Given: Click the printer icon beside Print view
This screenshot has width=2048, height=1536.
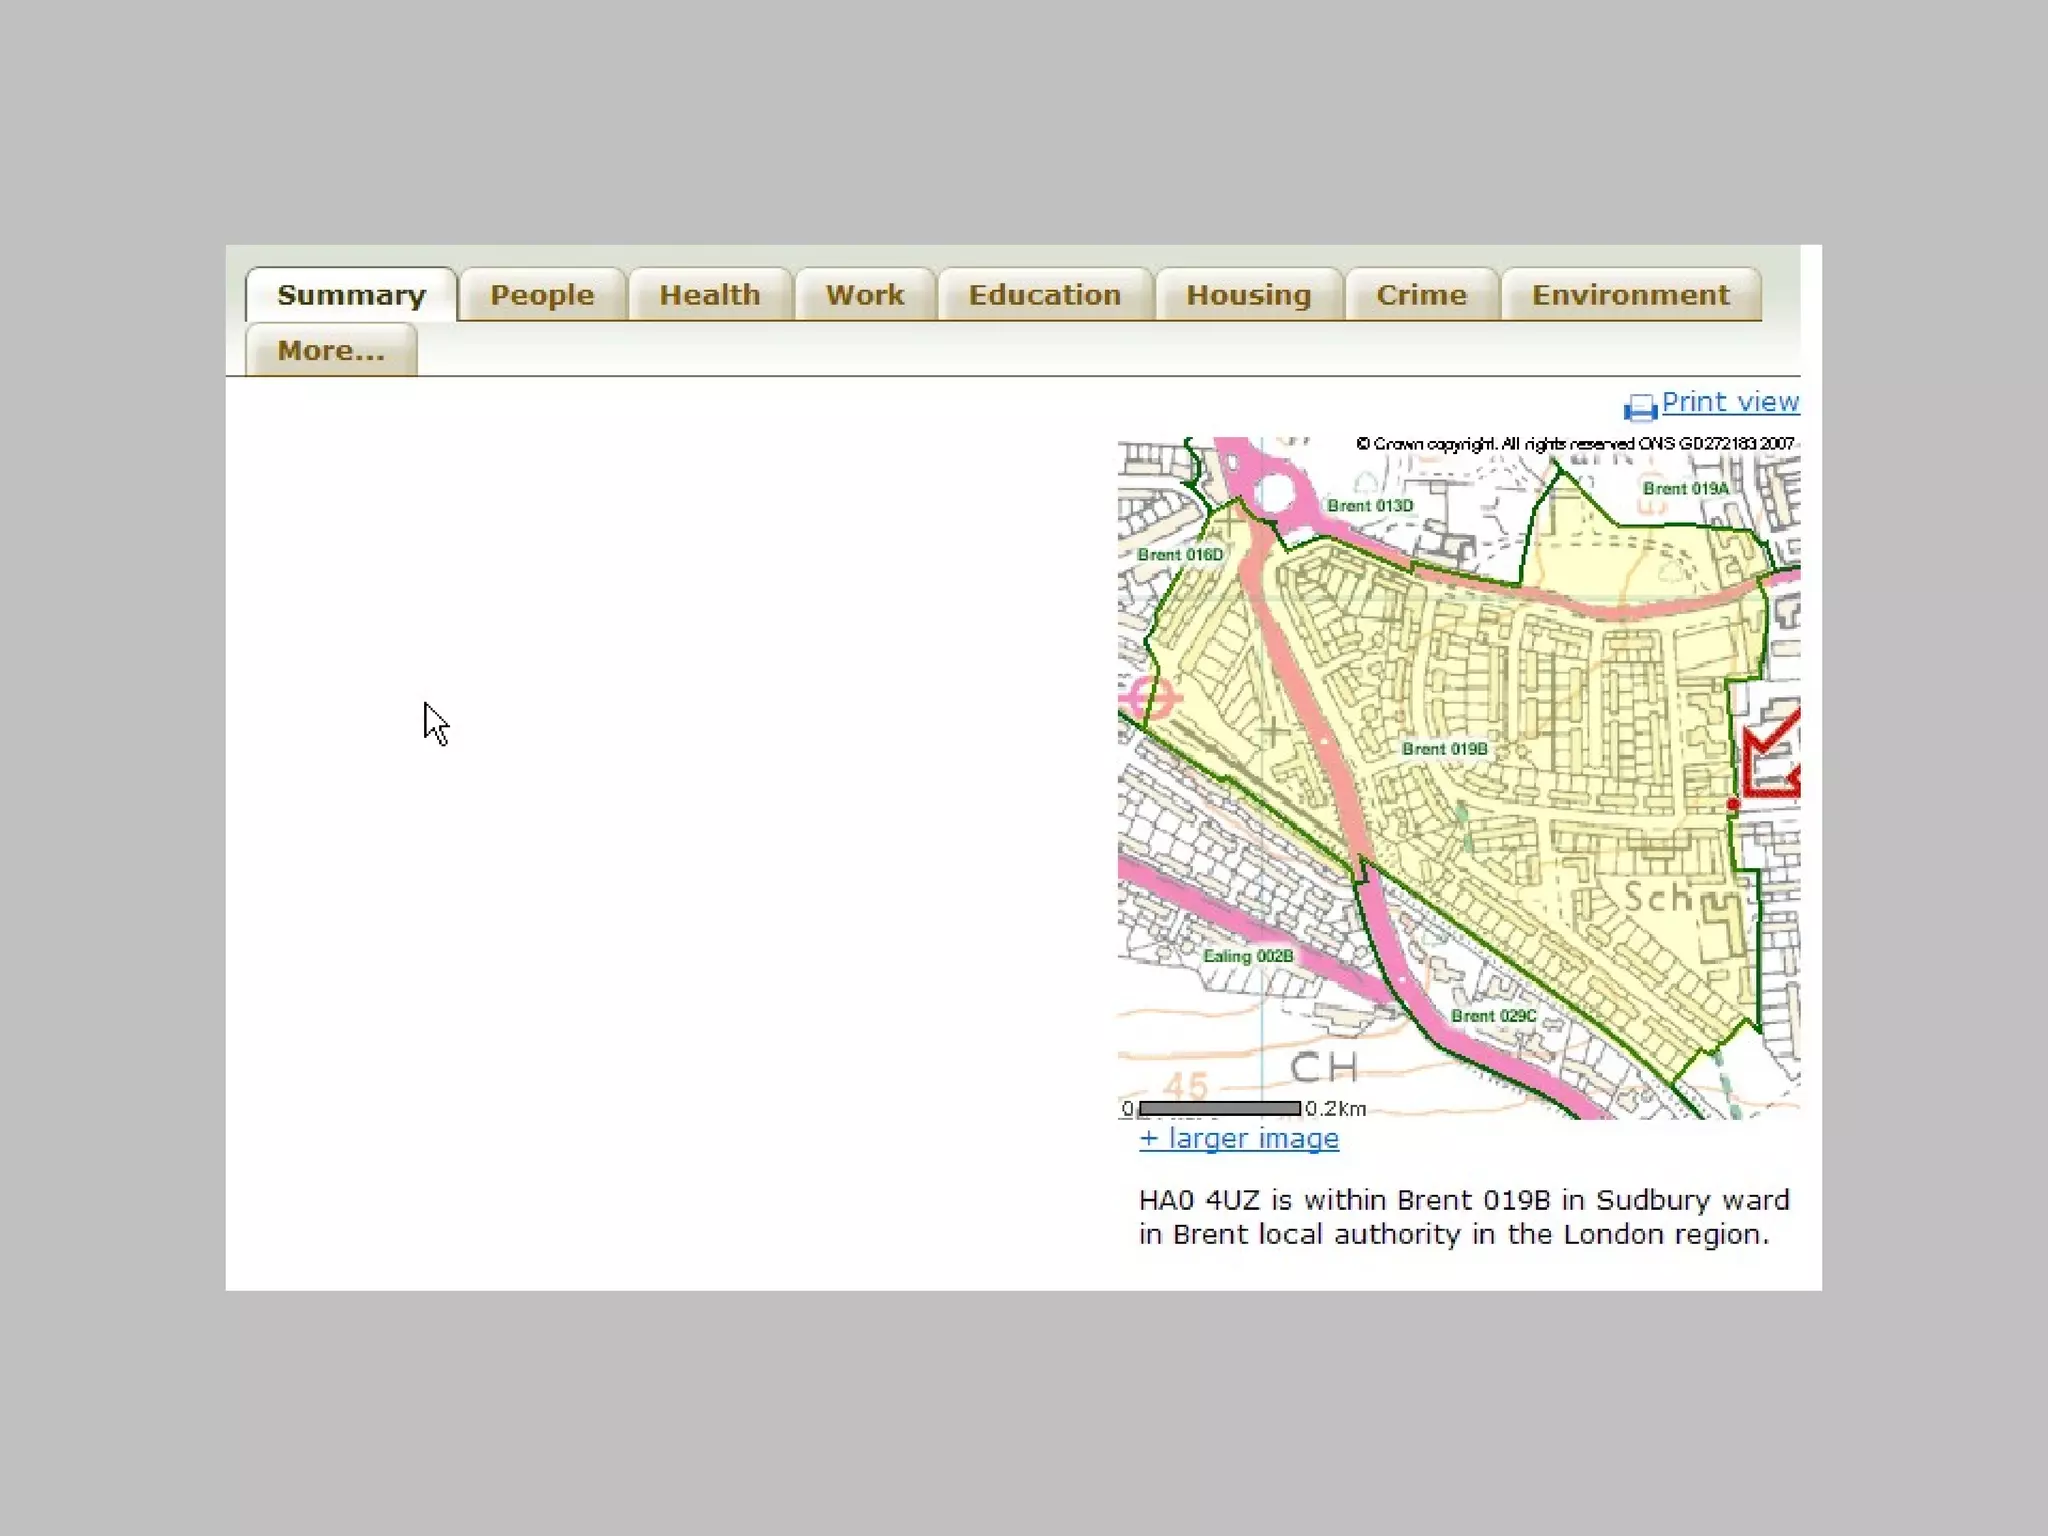Looking at the screenshot, I should click(x=1640, y=407).
